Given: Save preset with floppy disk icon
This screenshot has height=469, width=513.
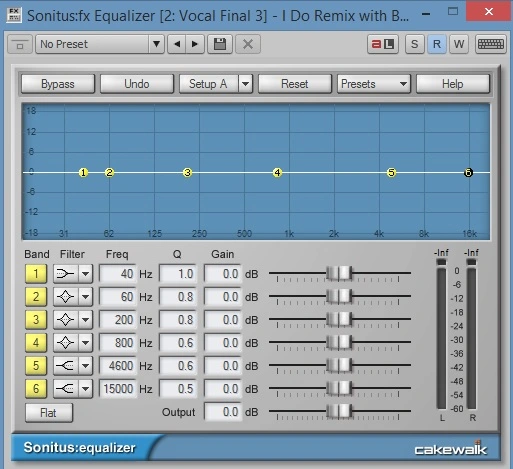Looking at the screenshot, I should [x=220, y=44].
